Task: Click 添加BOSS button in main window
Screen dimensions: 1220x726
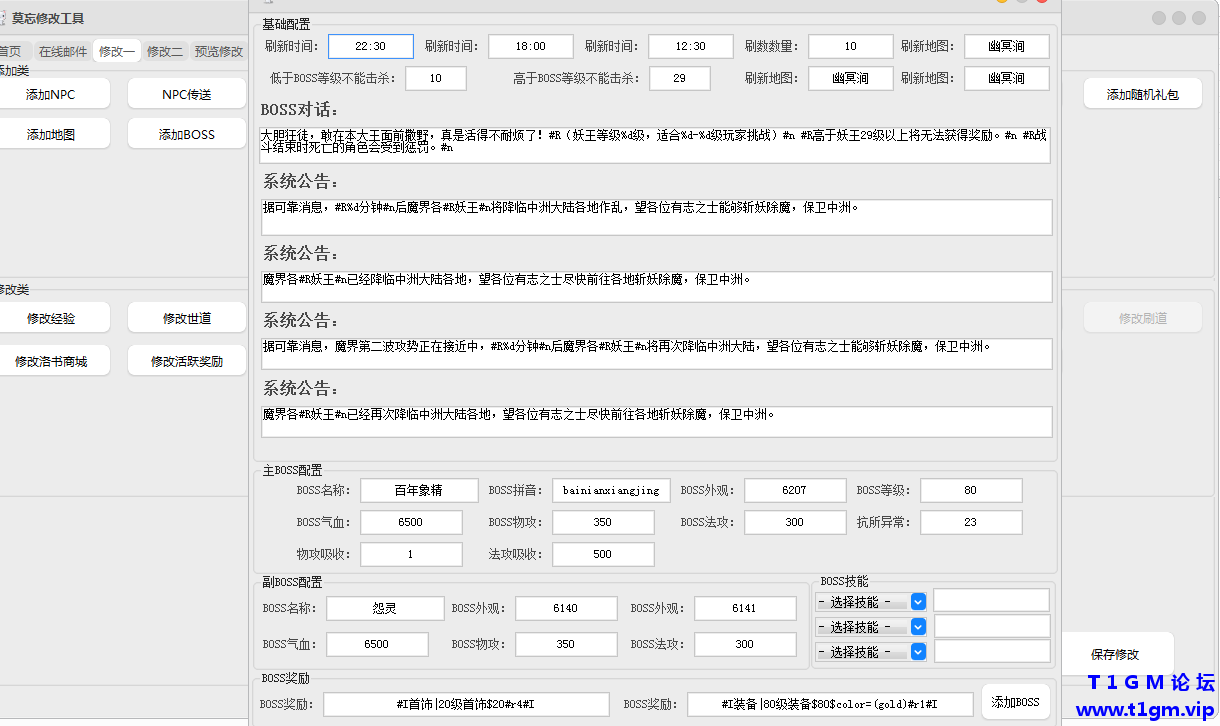Action: [187, 134]
